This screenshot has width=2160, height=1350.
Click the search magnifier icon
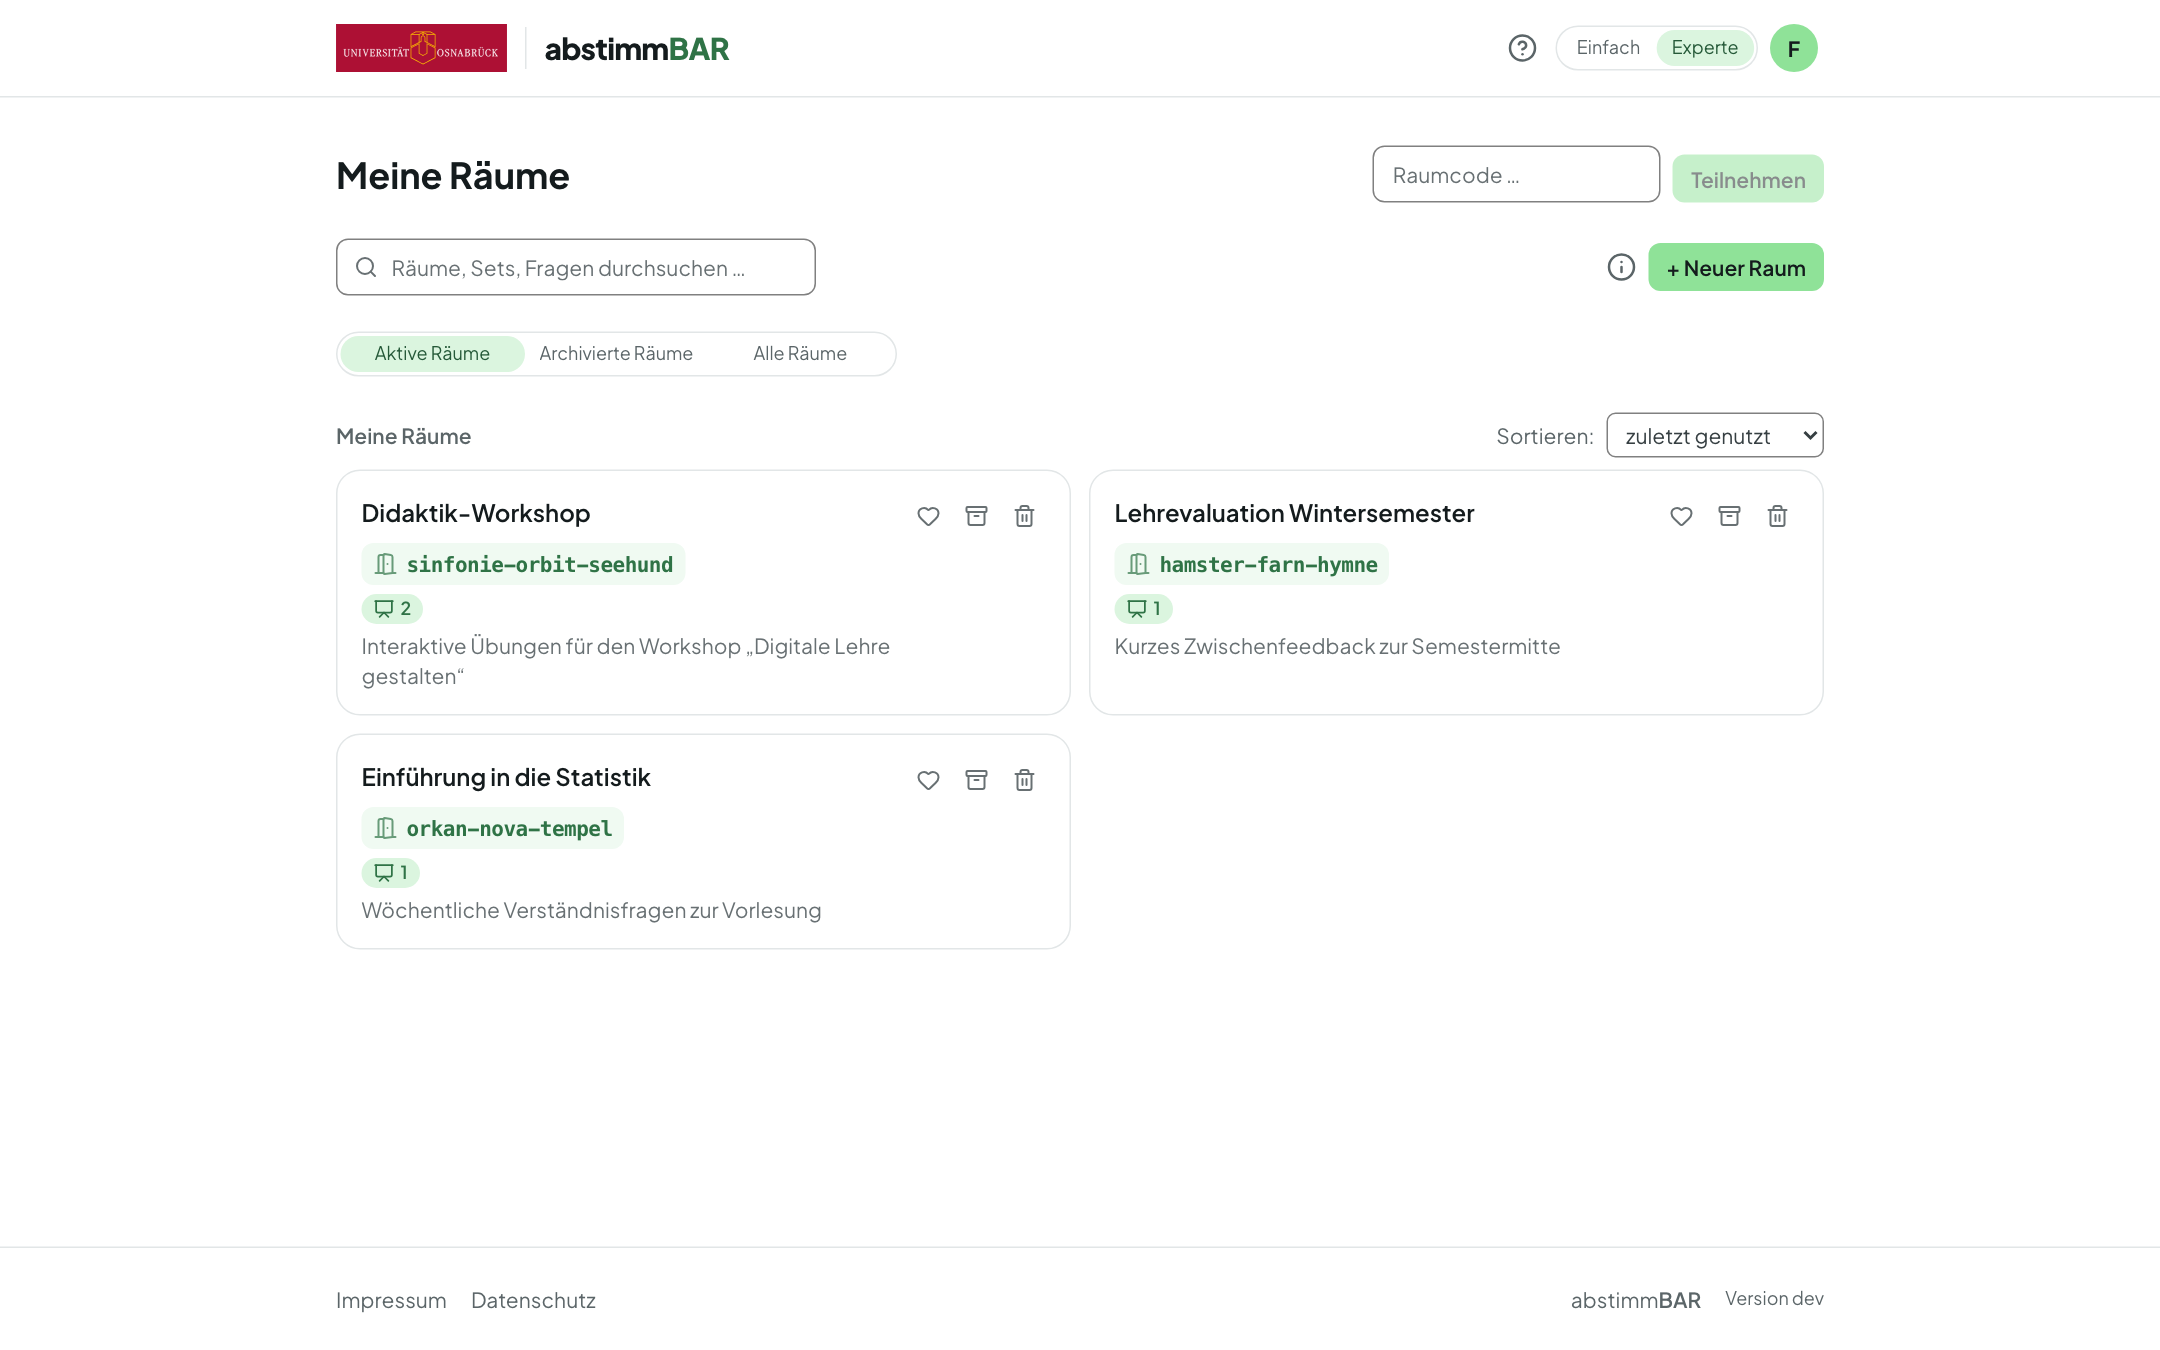pyautogui.click(x=366, y=267)
